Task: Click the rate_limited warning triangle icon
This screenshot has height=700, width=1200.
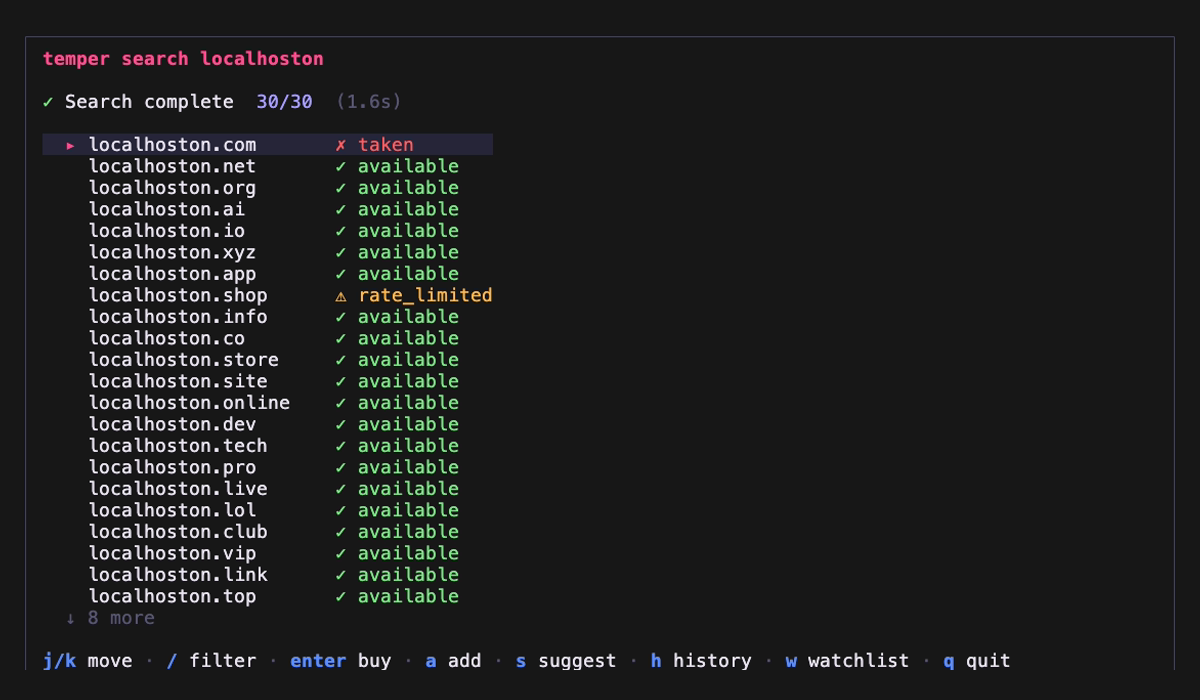Action: pyautogui.click(x=341, y=296)
